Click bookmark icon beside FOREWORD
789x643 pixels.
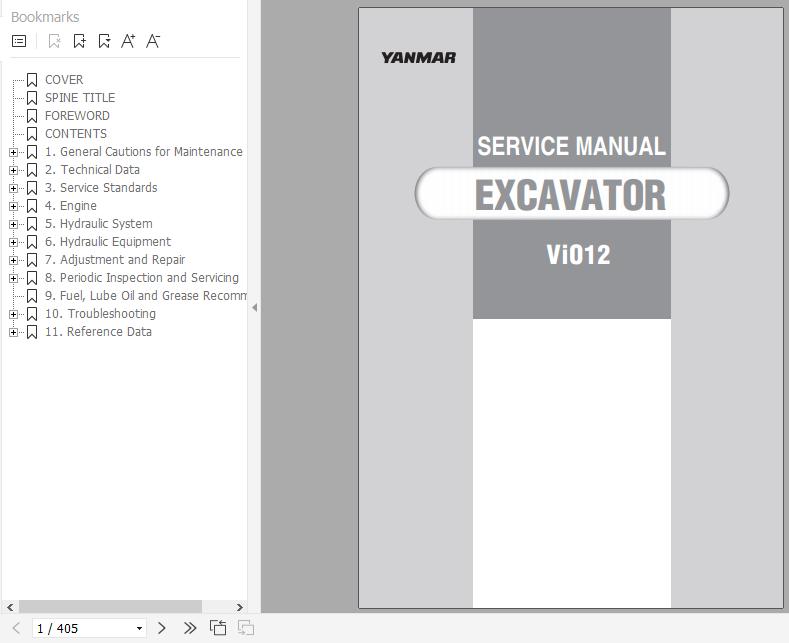pos(32,116)
